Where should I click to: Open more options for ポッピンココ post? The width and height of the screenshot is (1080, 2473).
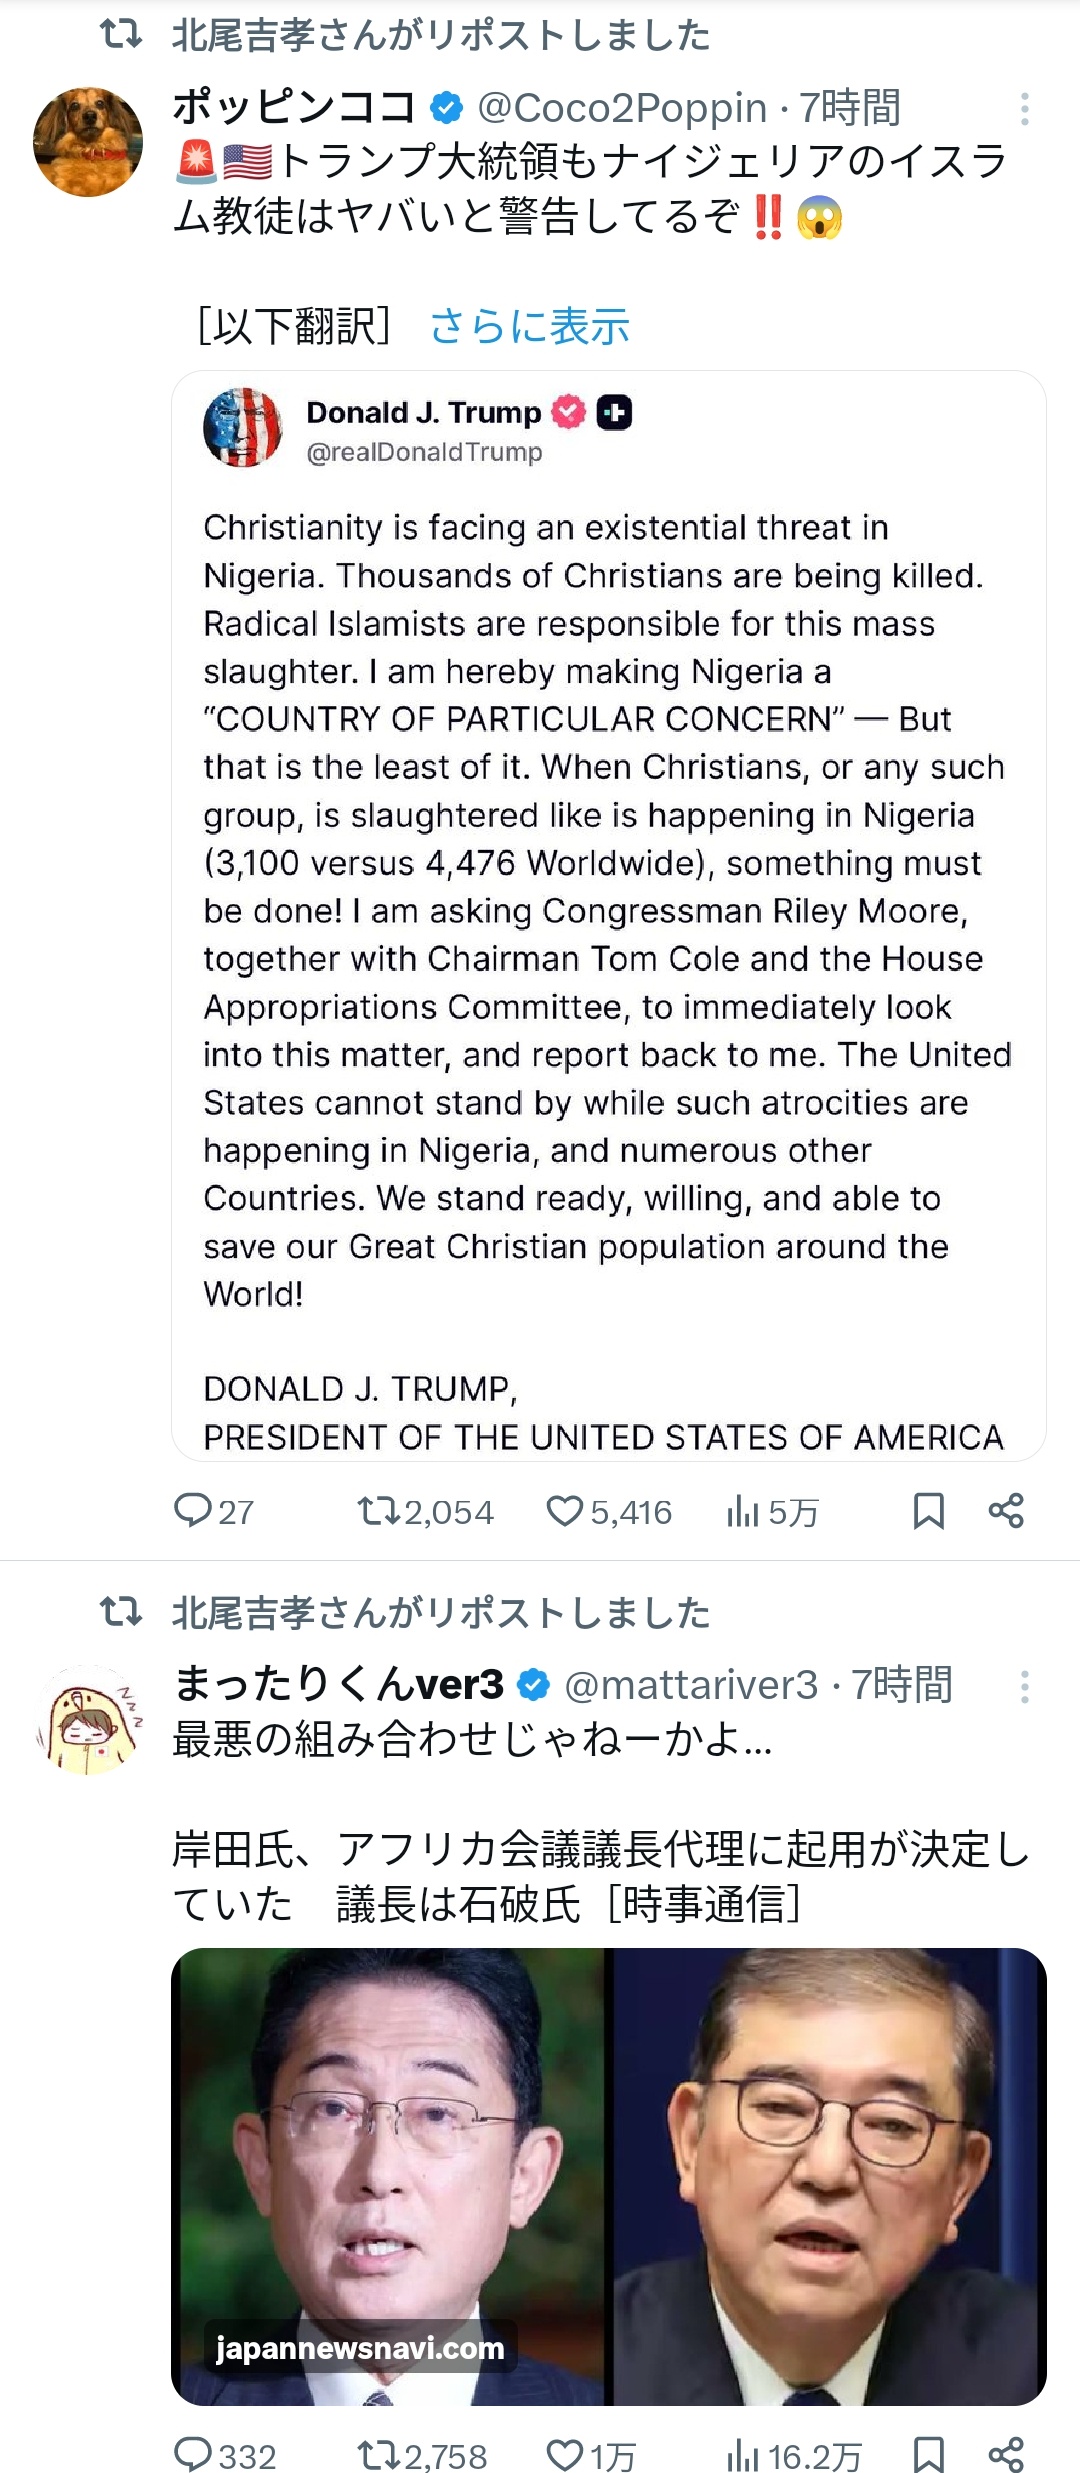coord(1024,109)
